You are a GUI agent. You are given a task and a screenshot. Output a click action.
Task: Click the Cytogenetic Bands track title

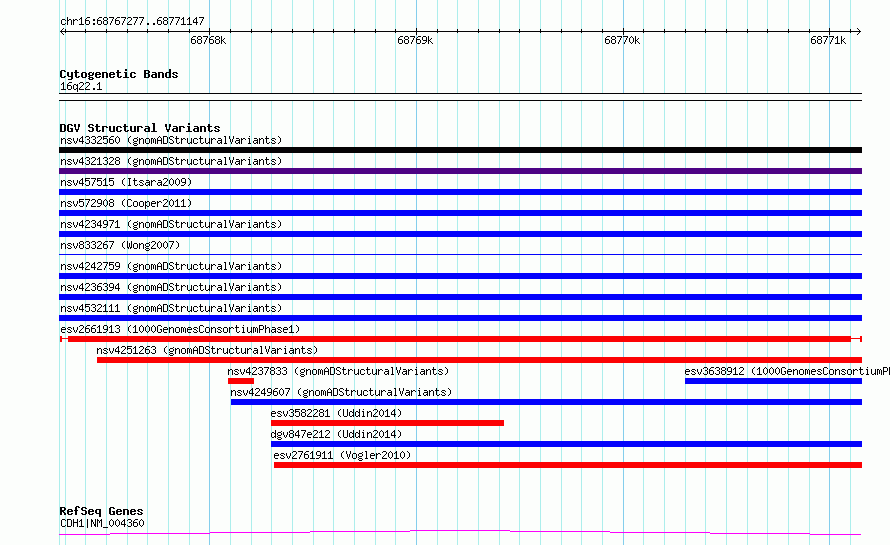[x=119, y=74]
